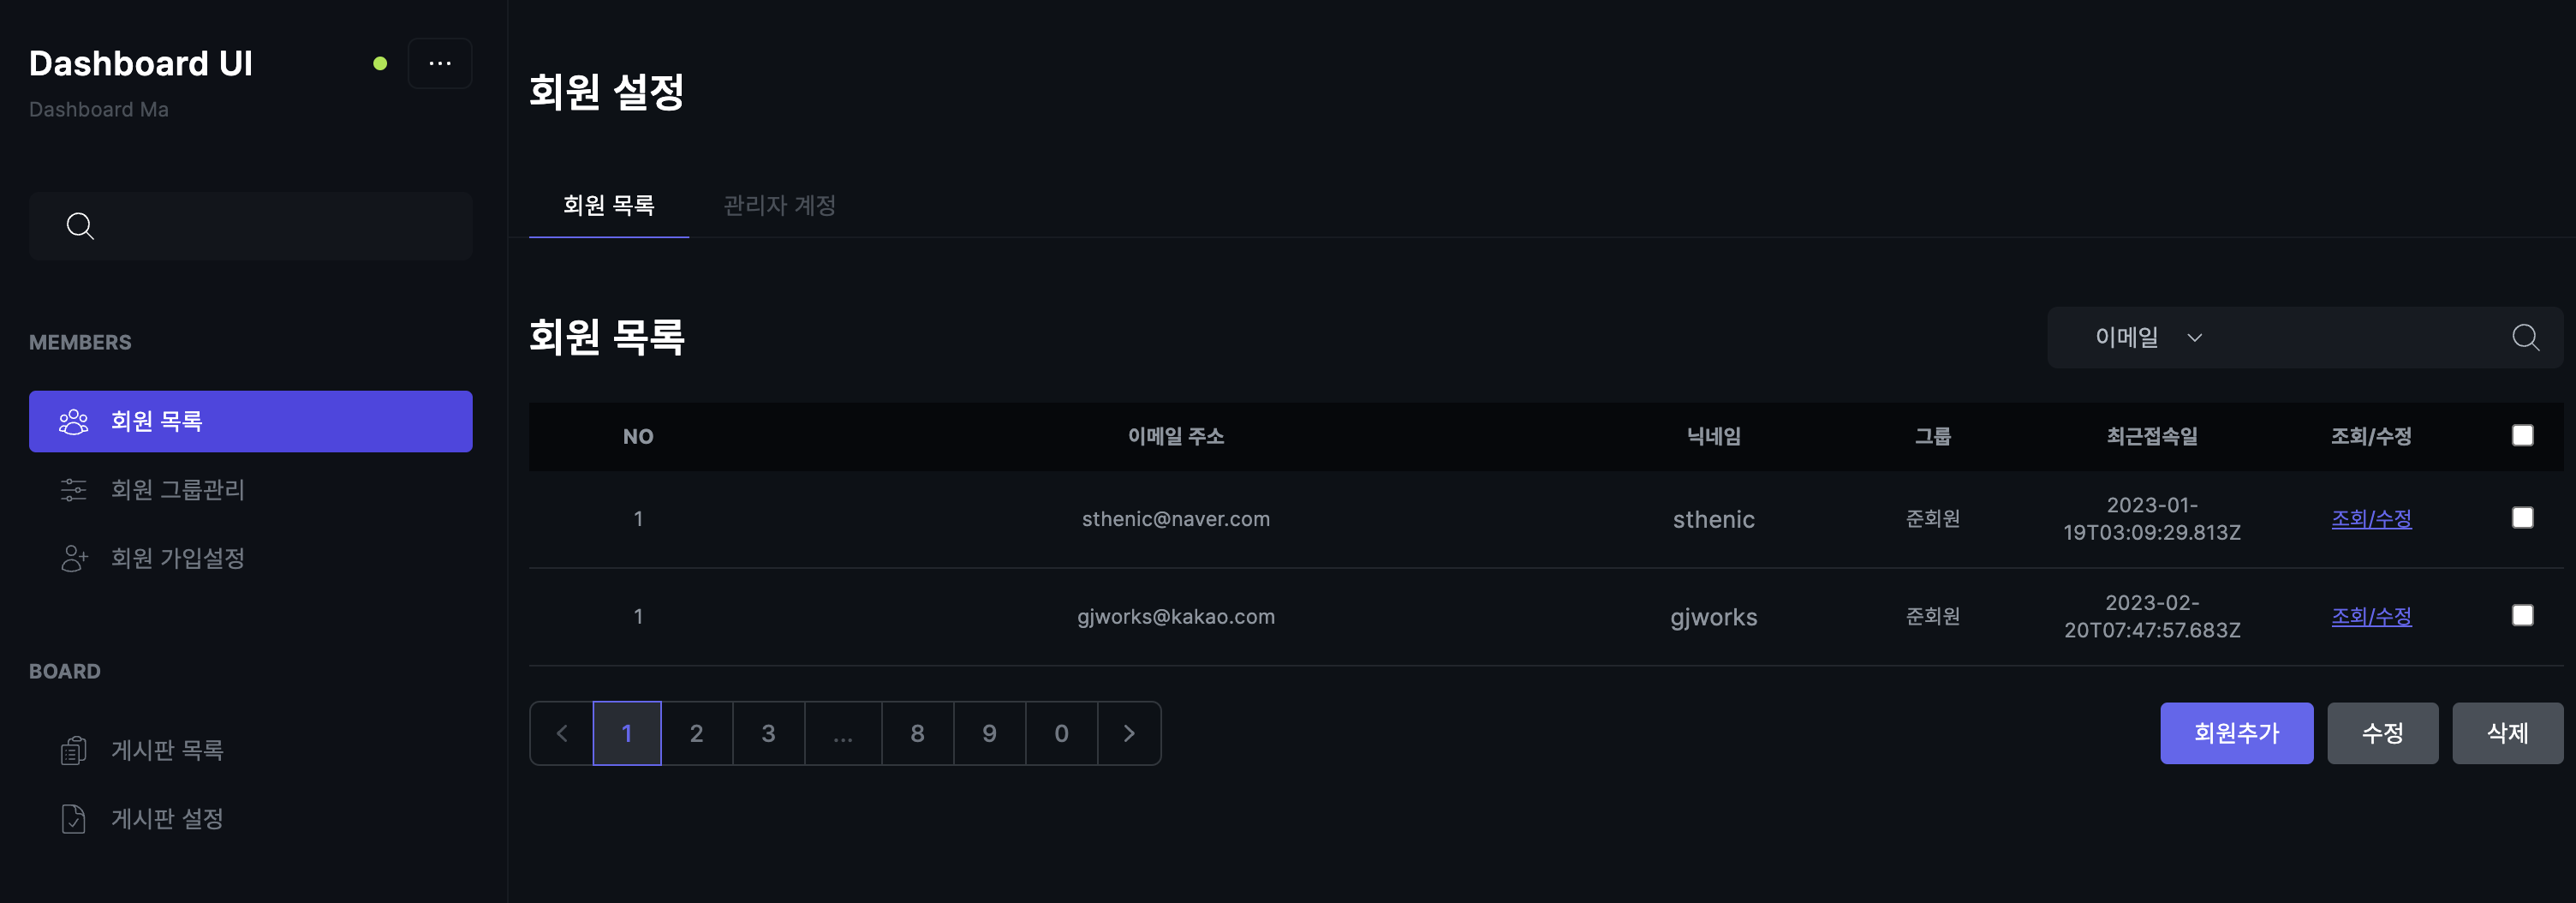2576x903 pixels.
Task: Click the 그룹 column header
Action: pos(1933,436)
